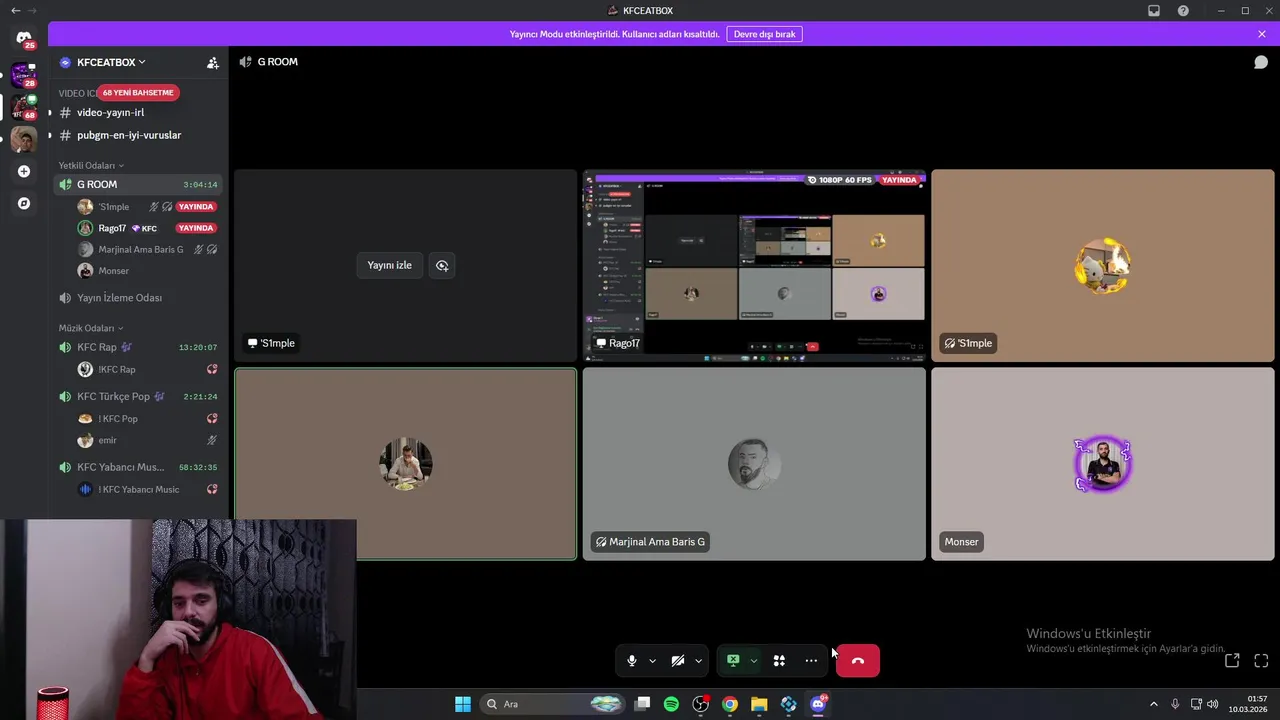The image size is (1280, 720).
Task: Open Spotify from the taskbar
Action: [671, 704]
